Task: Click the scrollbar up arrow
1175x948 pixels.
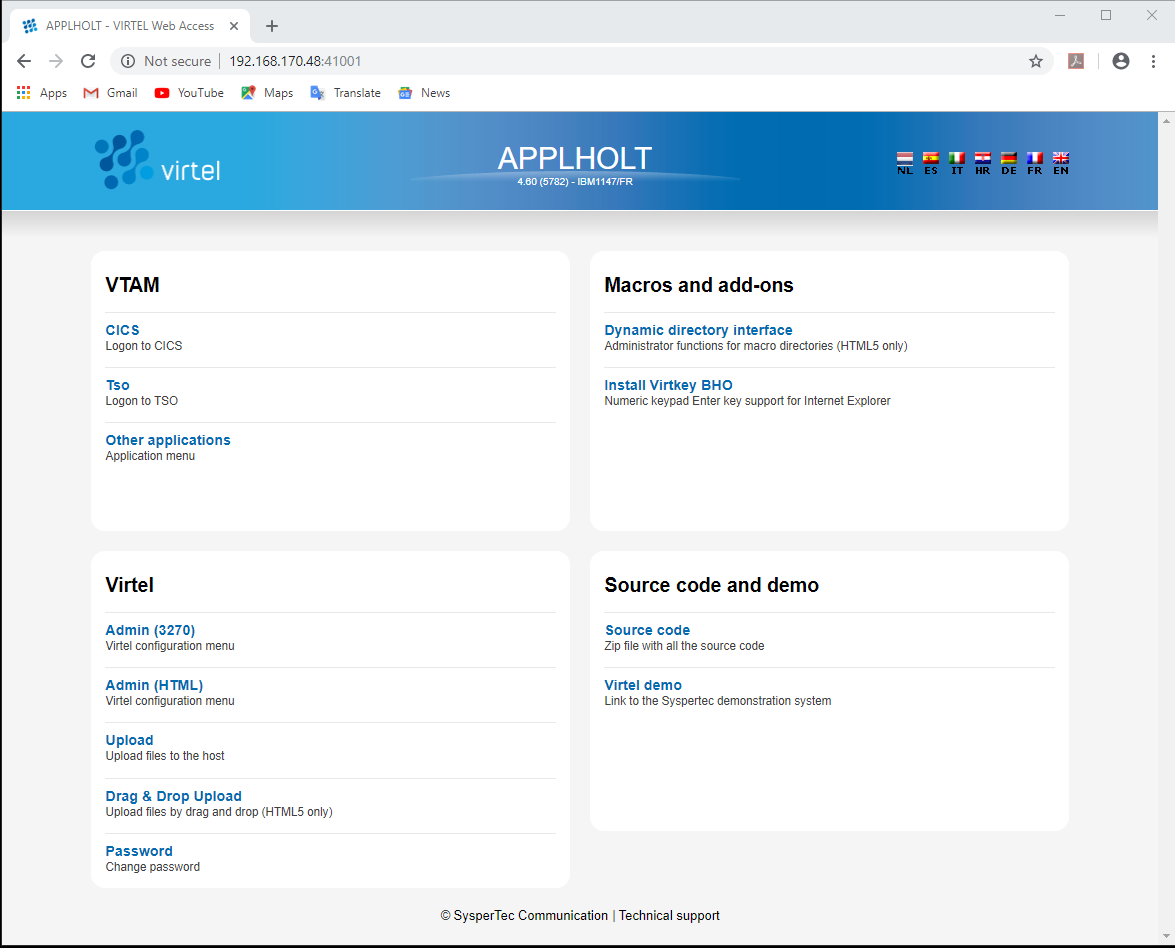Action: [x=1166, y=120]
